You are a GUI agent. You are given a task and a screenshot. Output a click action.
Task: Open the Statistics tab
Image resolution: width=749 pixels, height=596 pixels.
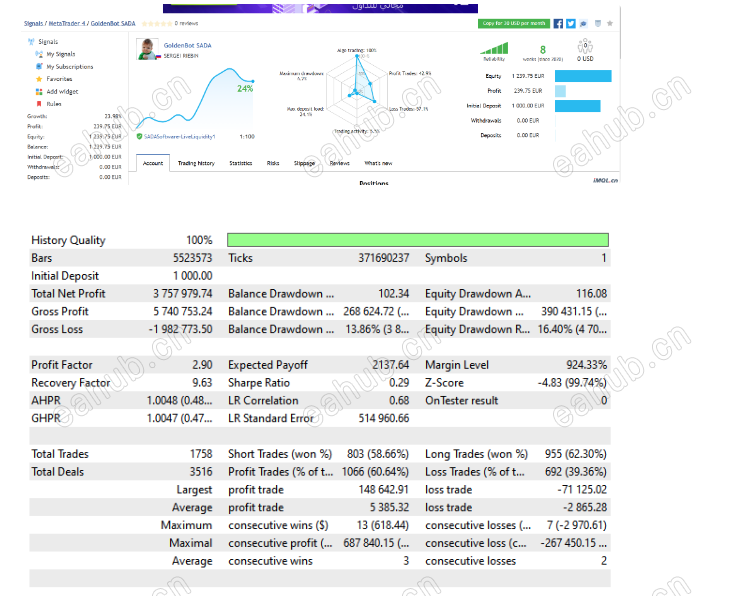point(241,163)
